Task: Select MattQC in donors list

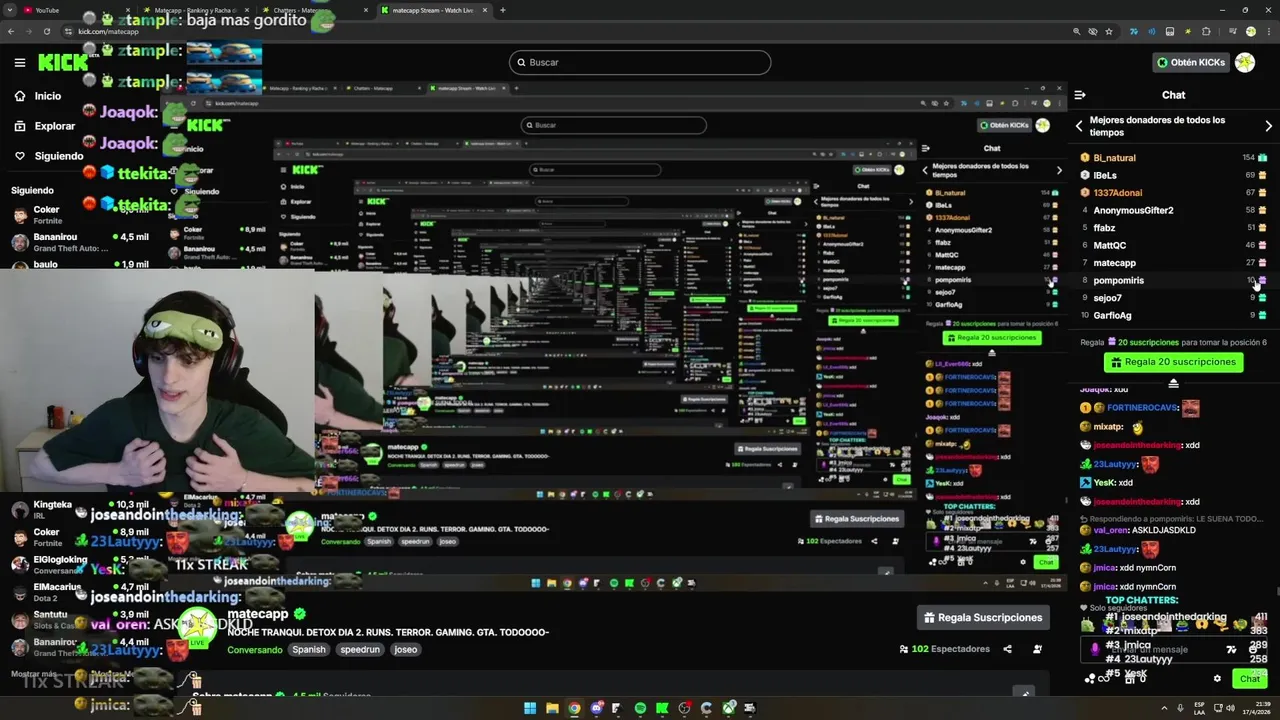Action: coord(1174,245)
